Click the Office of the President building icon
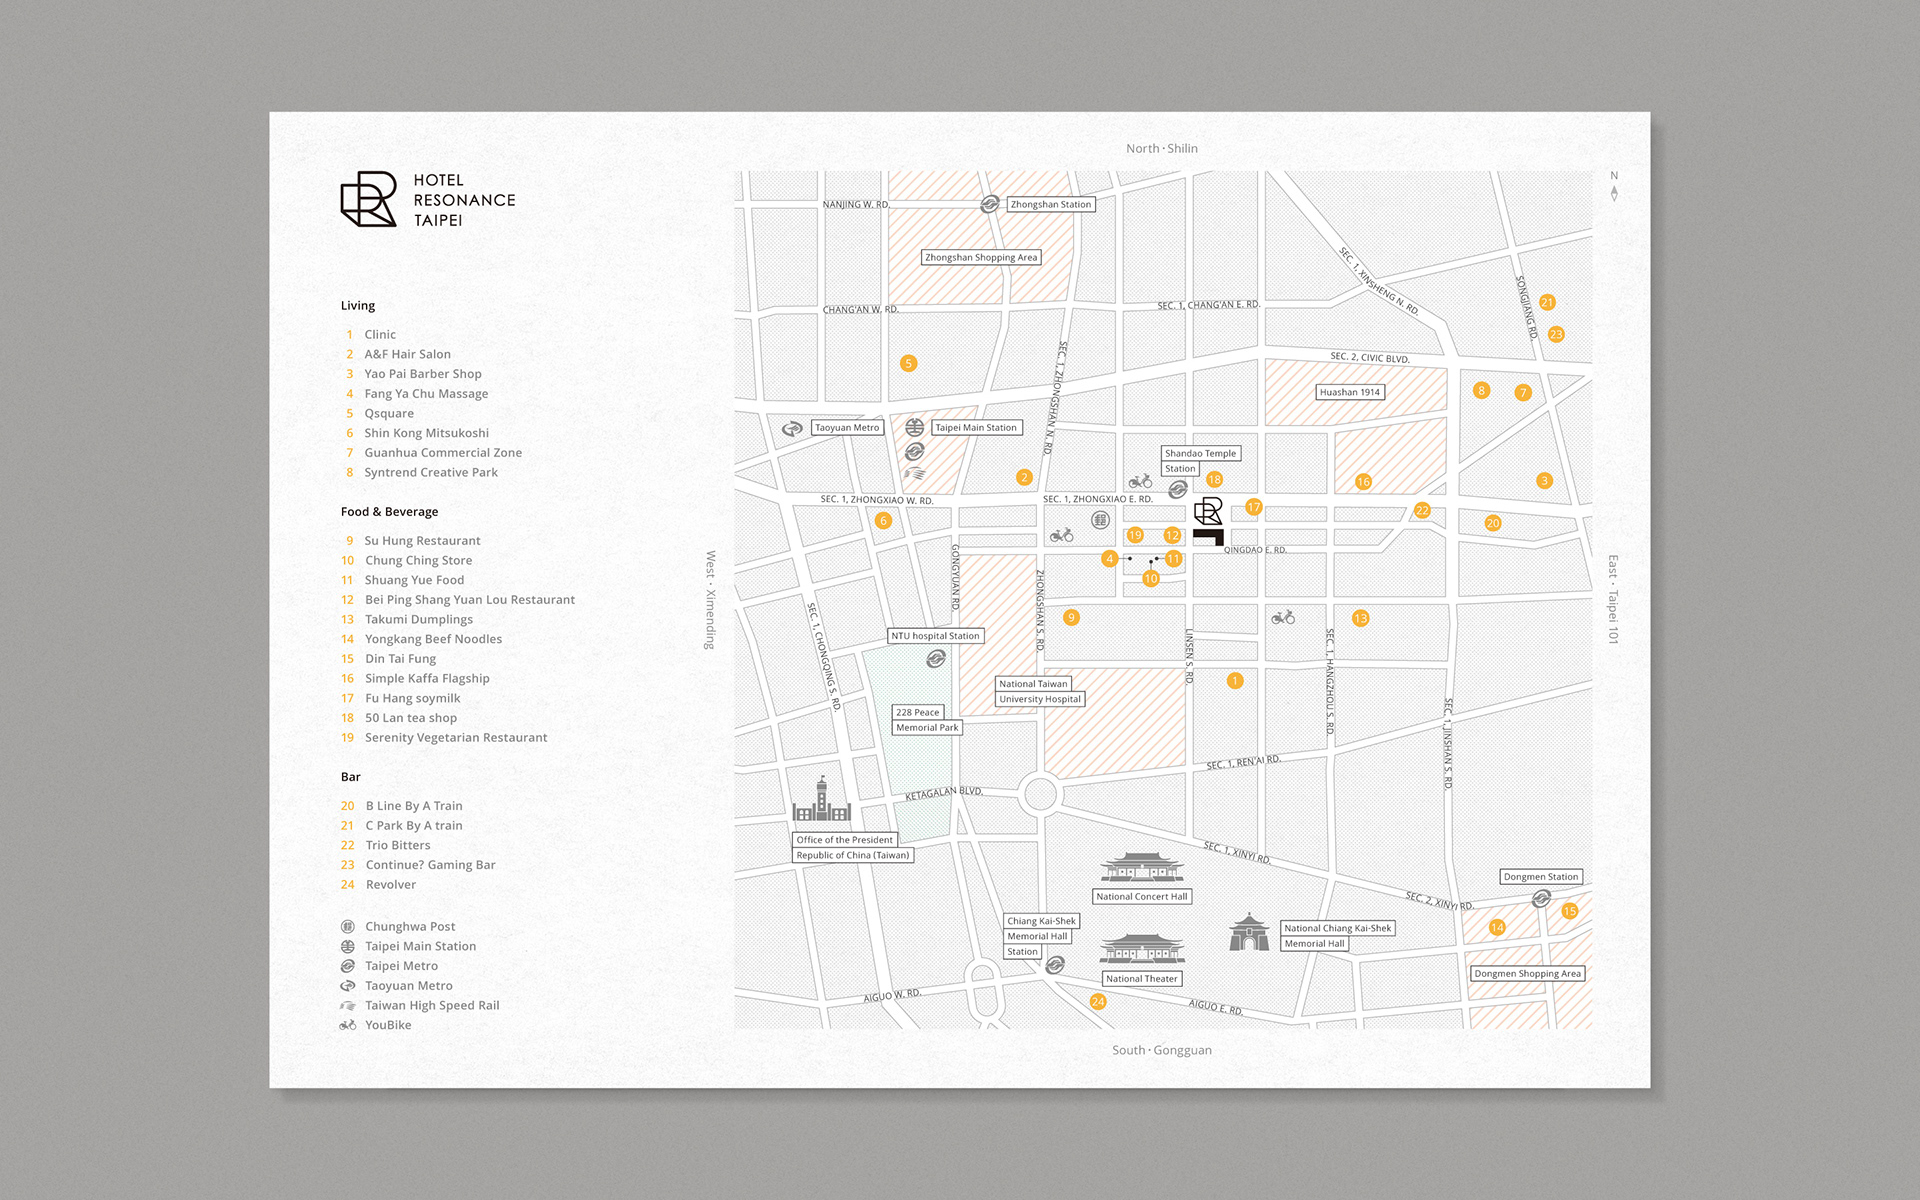1920x1200 pixels. [x=821, y=802]
